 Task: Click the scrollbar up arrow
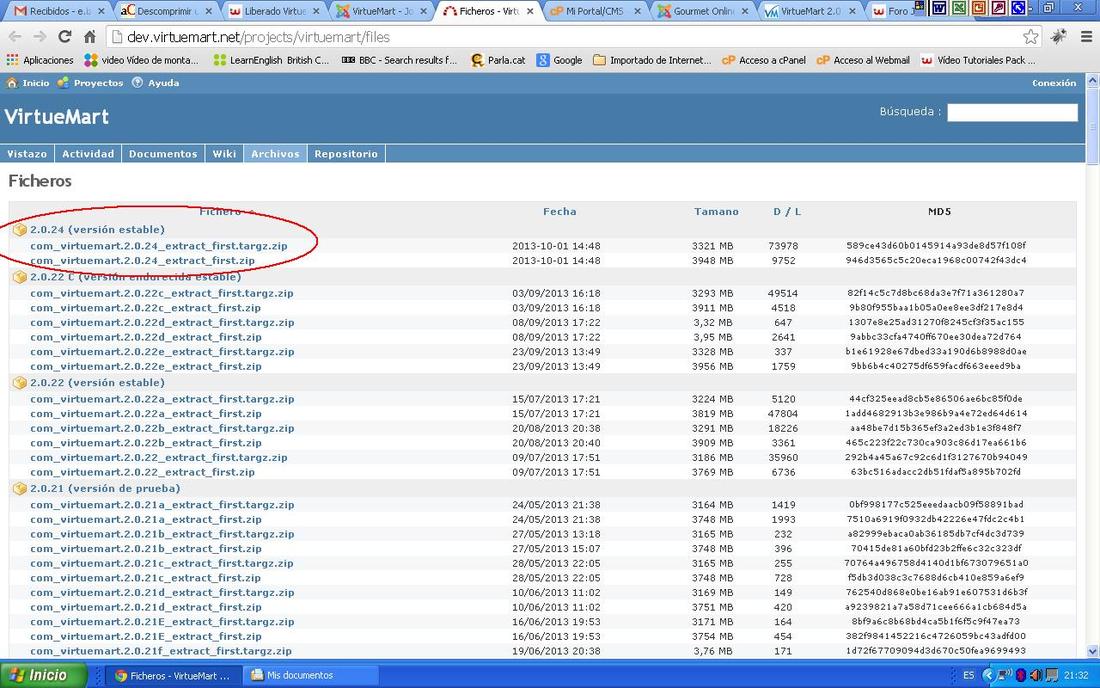(1092, 81)
